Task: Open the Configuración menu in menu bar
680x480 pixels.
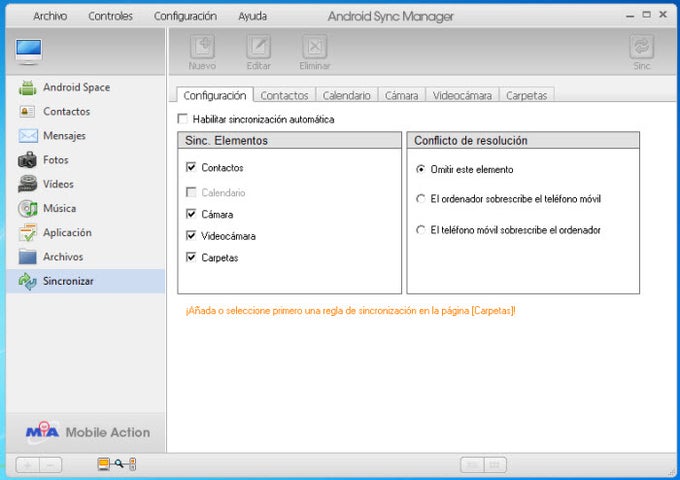Action: pyautogui.click(x=185, y=16)
